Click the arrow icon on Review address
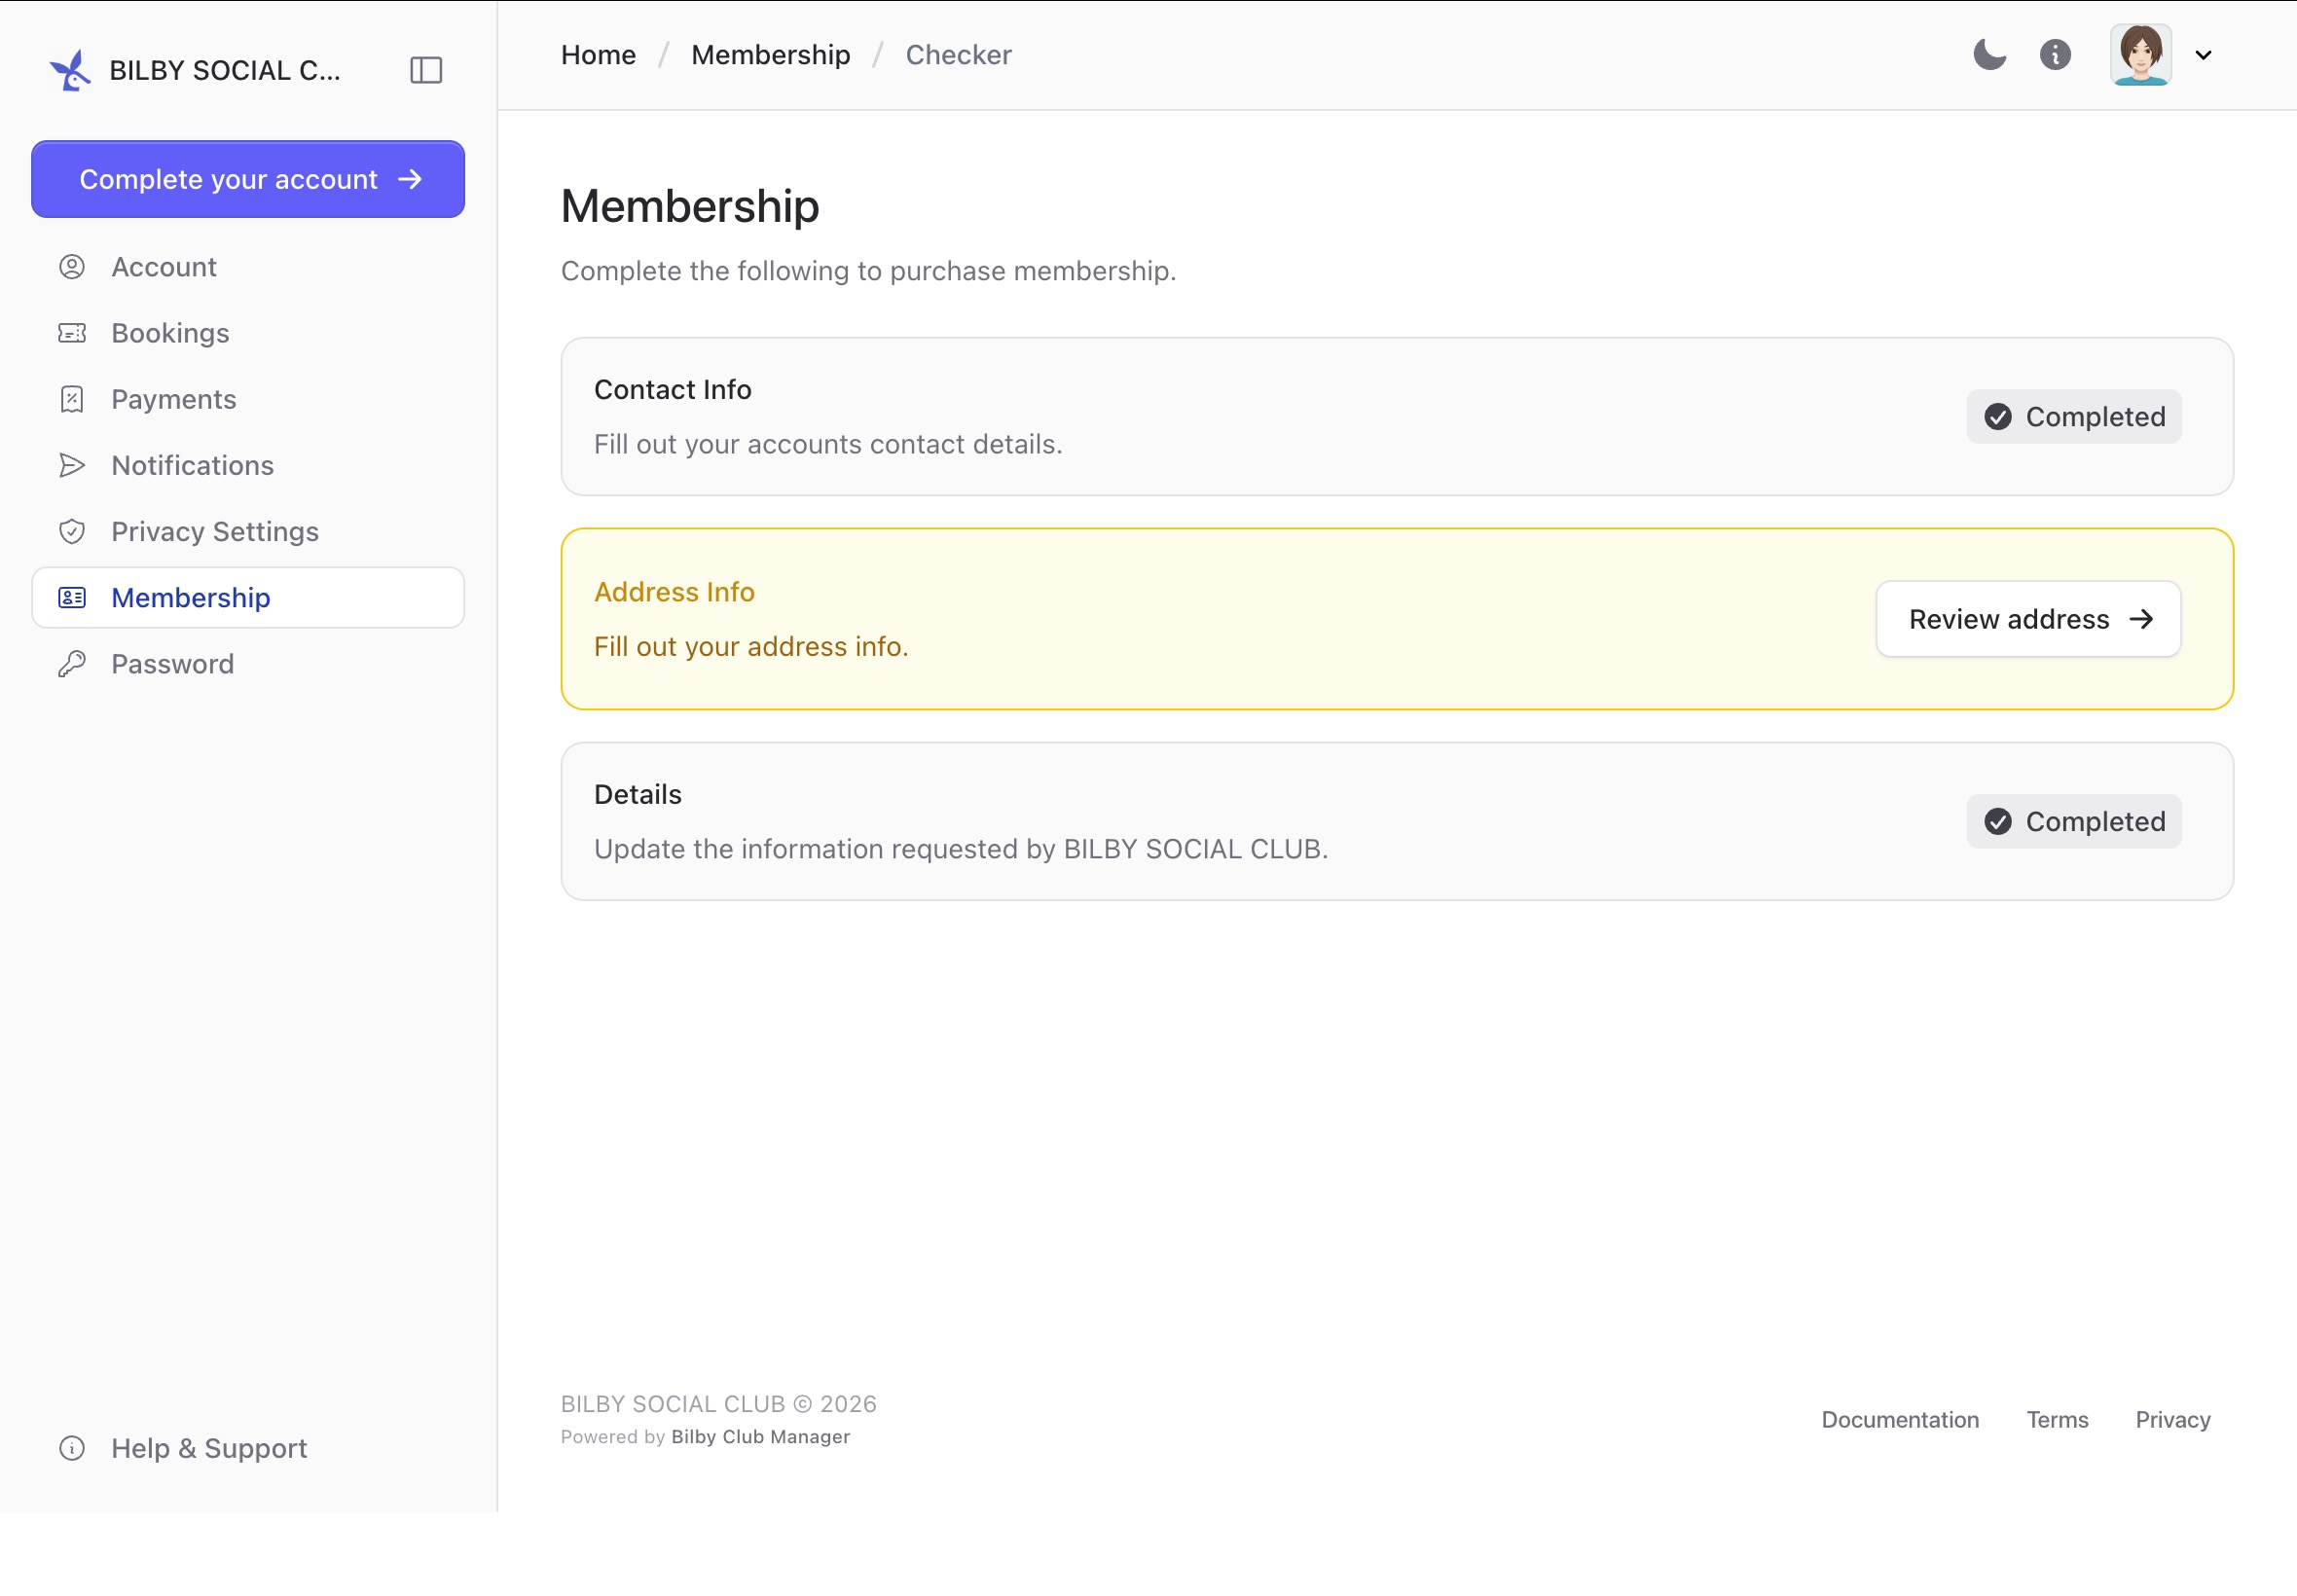The width and height of the screenshot is (2297, 1596). point(2140,619)
